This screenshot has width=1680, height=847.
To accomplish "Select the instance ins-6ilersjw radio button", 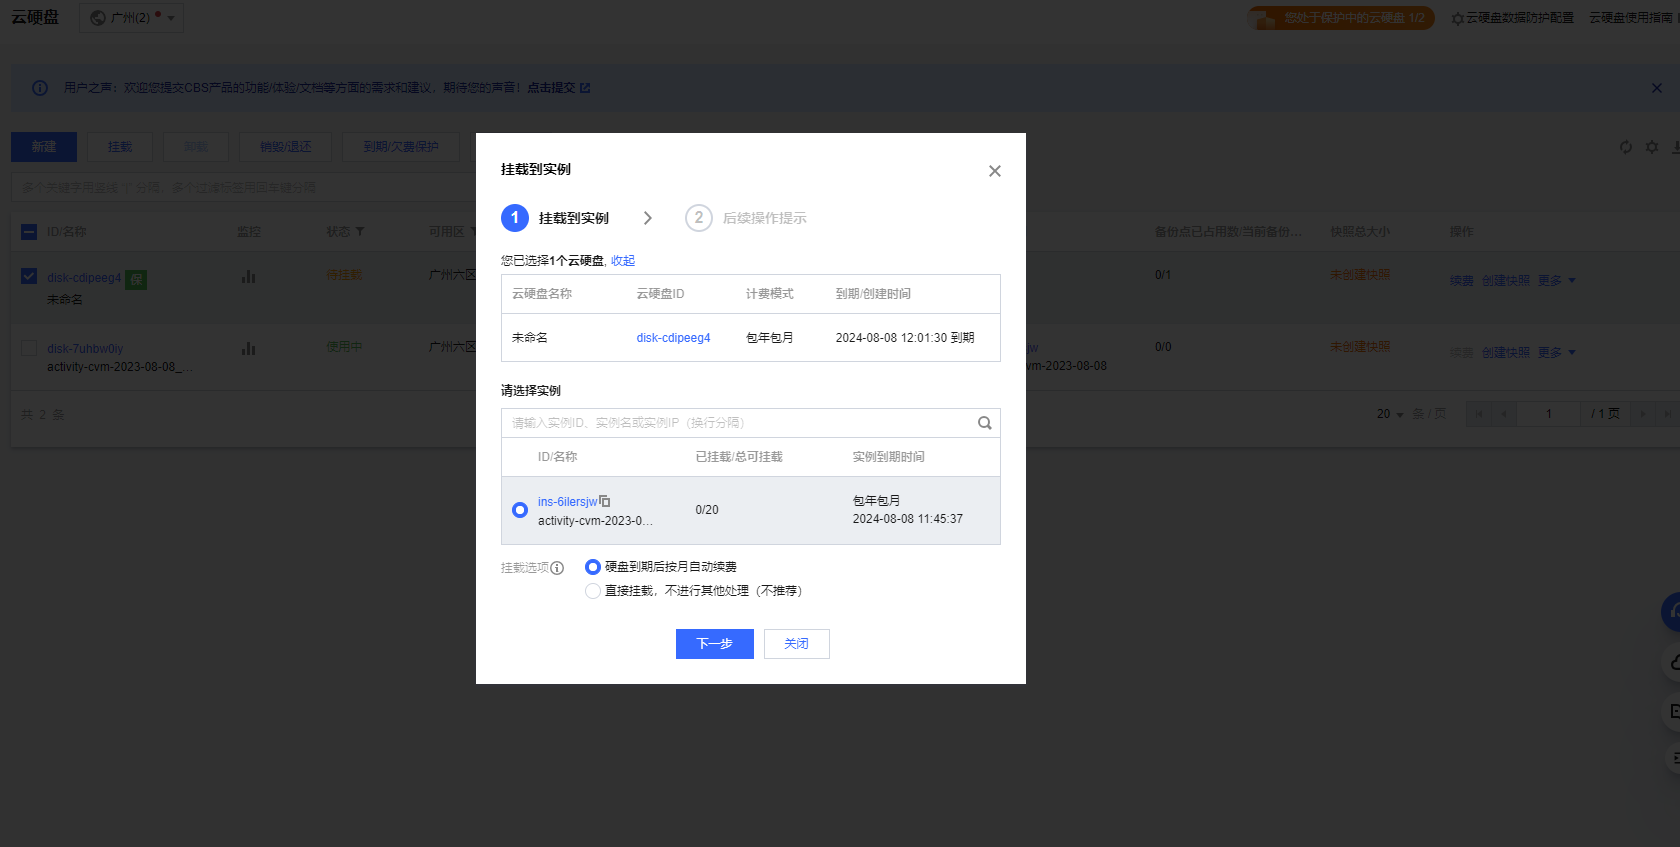I will 520,510.
